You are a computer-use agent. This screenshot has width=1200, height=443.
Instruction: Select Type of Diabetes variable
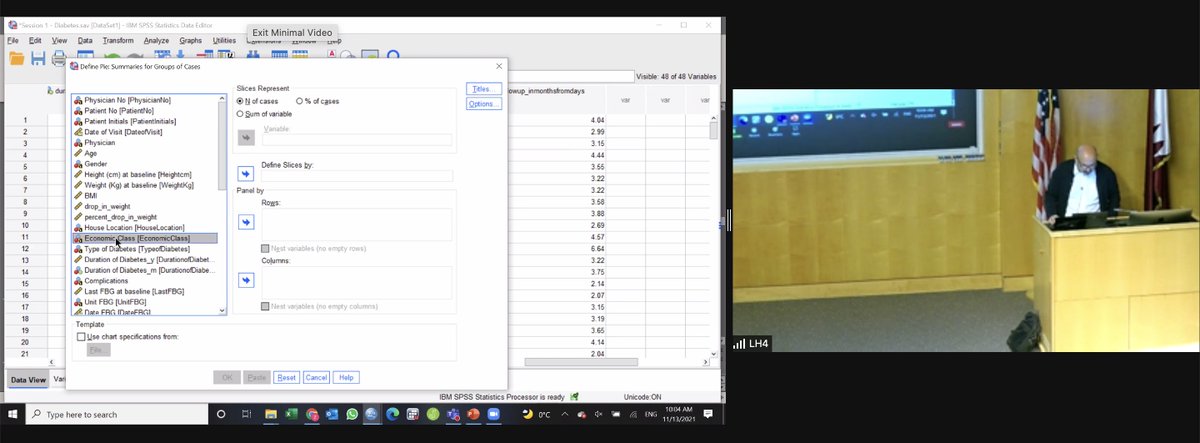pos(139,249)
